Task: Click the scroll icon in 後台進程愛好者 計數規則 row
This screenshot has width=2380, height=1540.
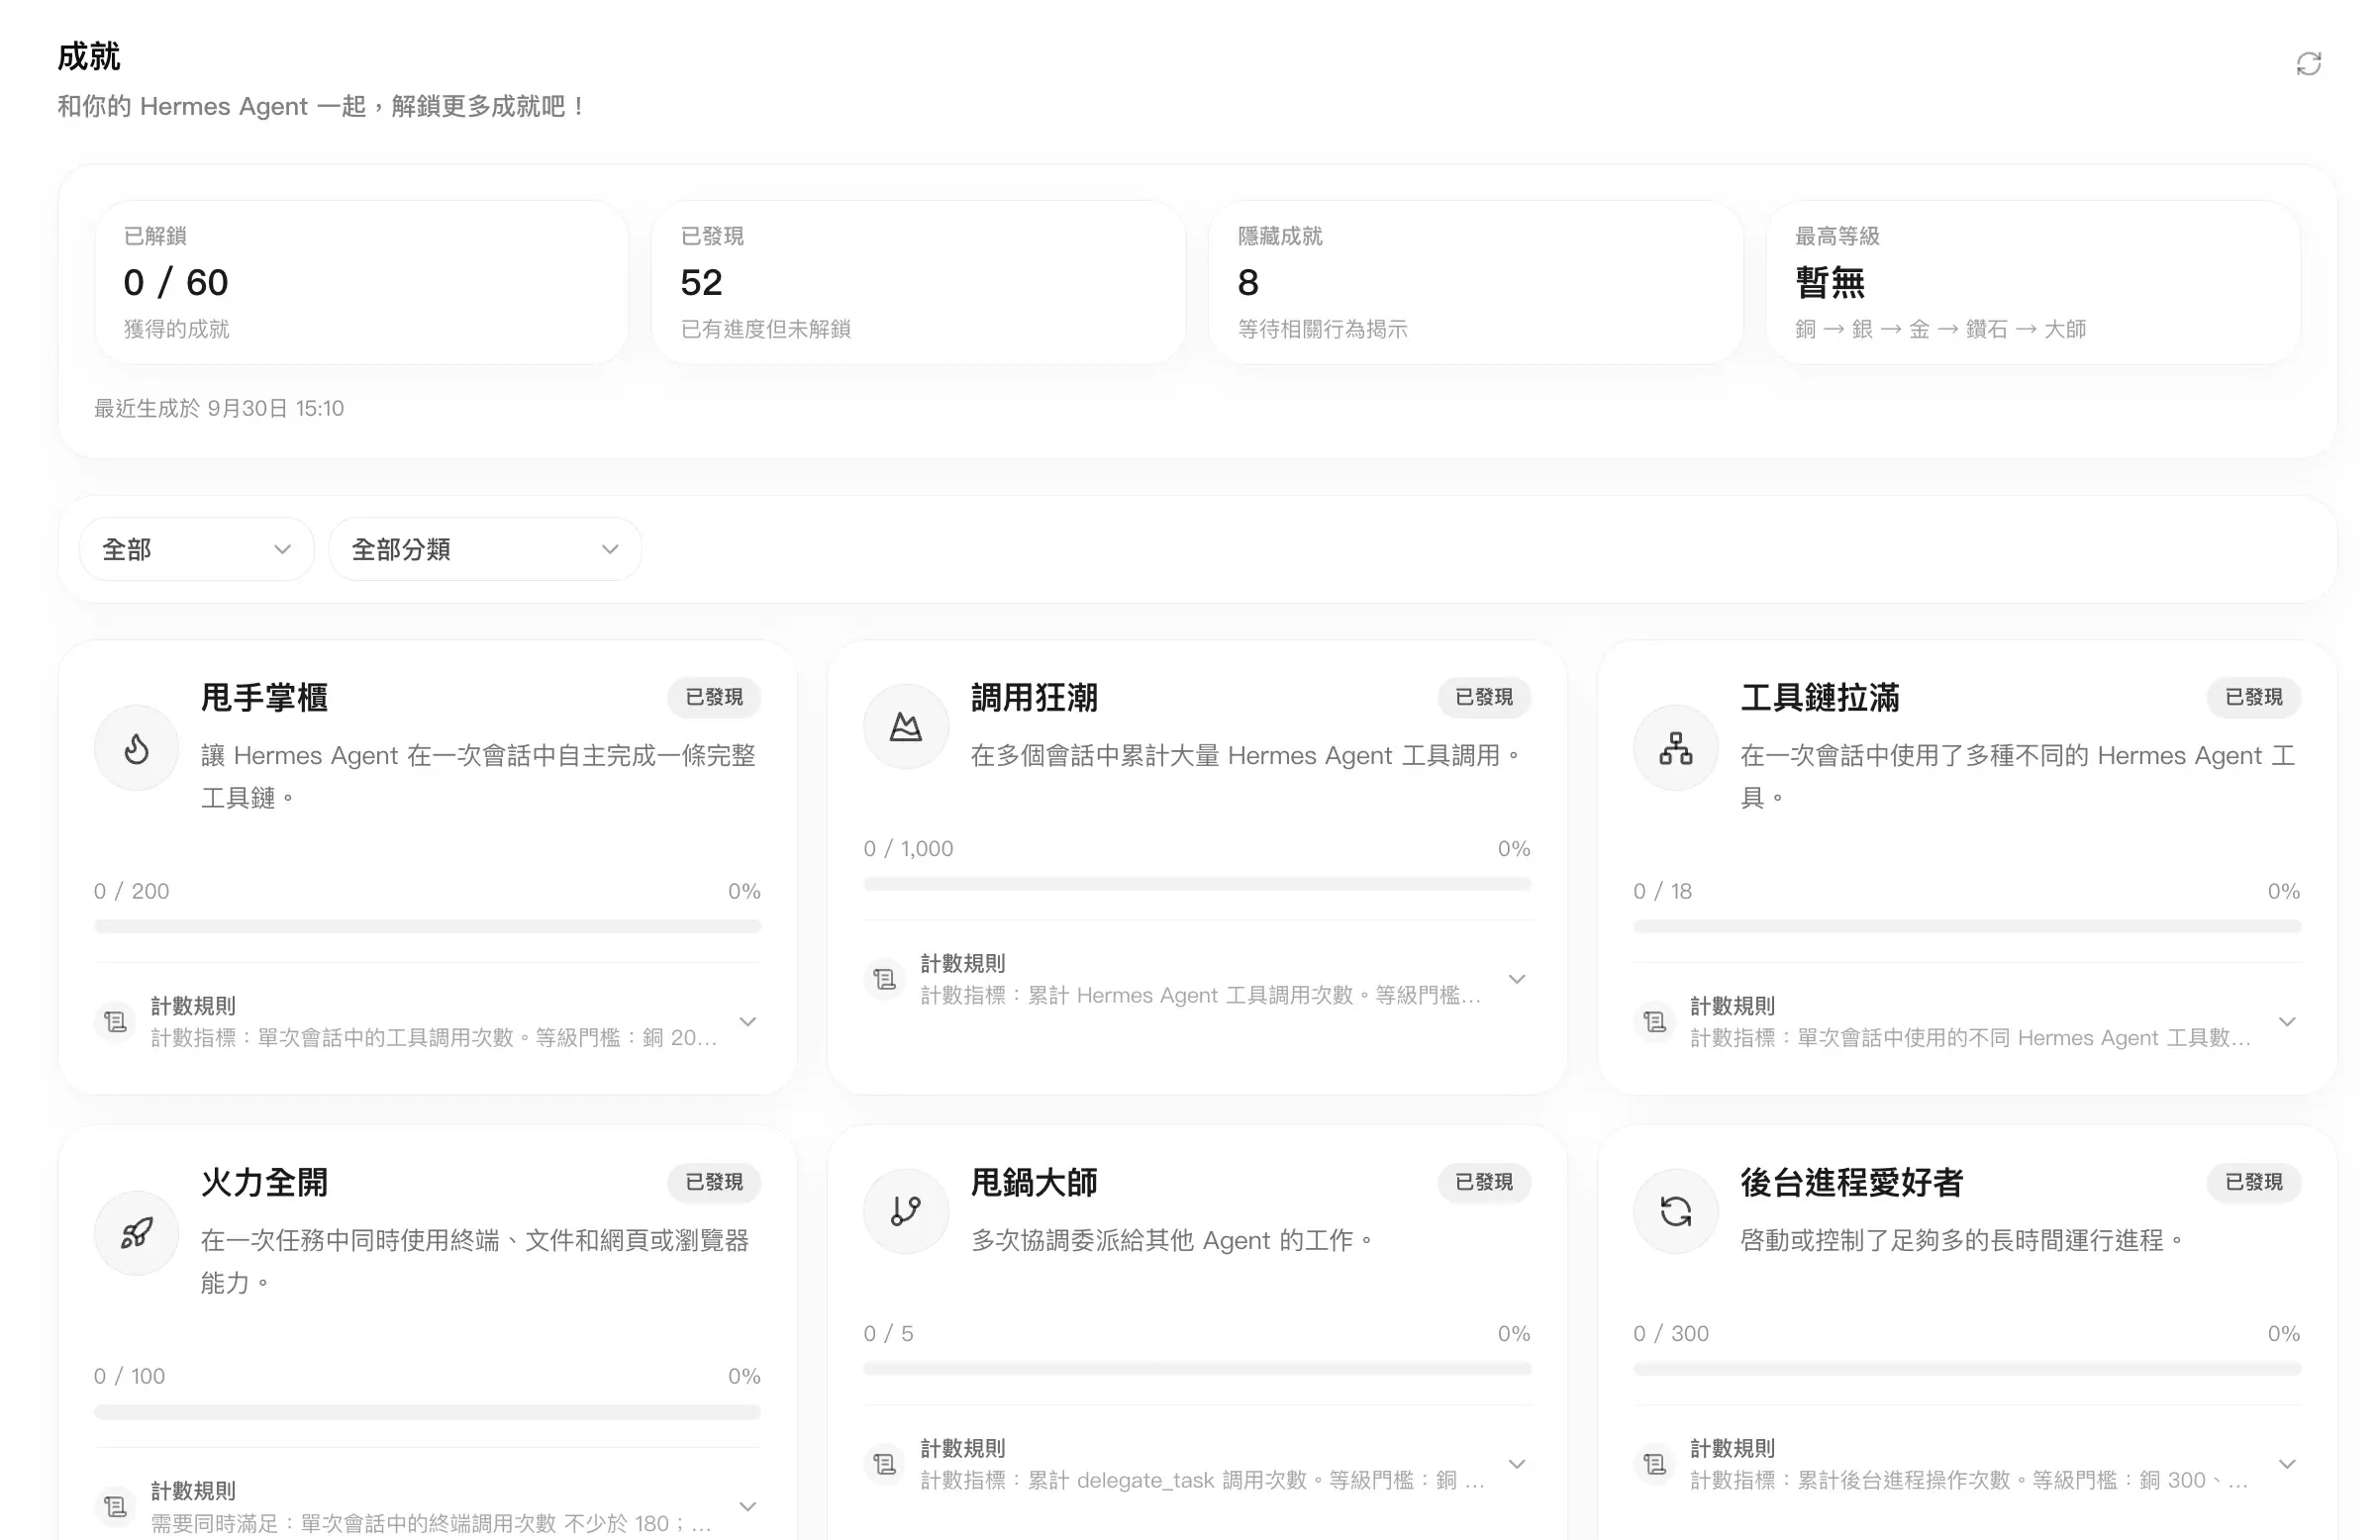Action: (x=1655, y=1464)
